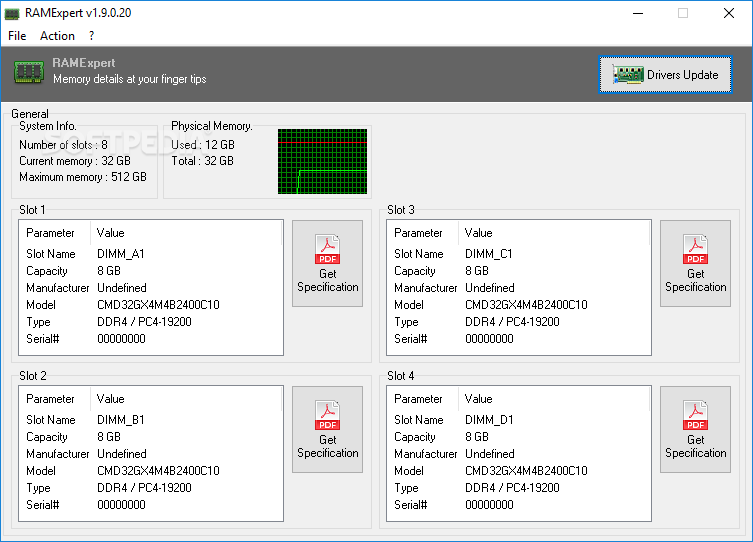Image resolution: width=753 pixels, height=542 pixels.
Task: Select the Serial# row in Slot 3
Action: pyautogui.click(x=518, y=339)
